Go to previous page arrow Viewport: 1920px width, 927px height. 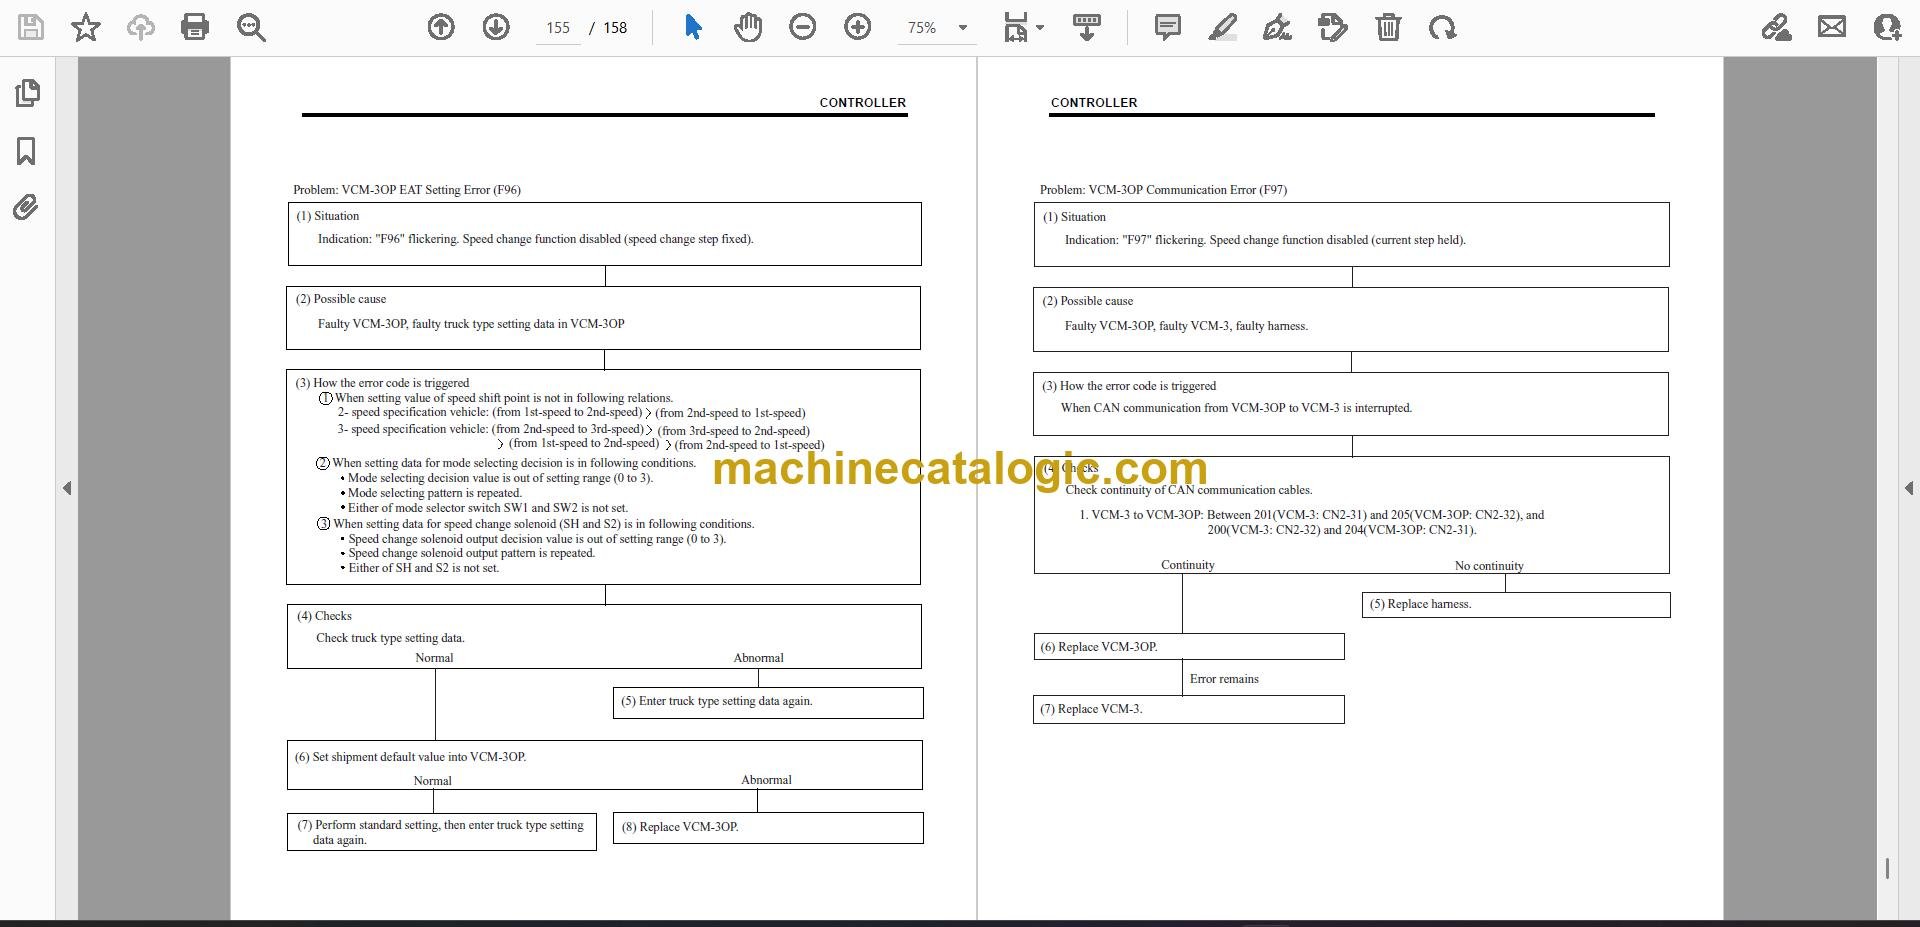coord(441,27)
